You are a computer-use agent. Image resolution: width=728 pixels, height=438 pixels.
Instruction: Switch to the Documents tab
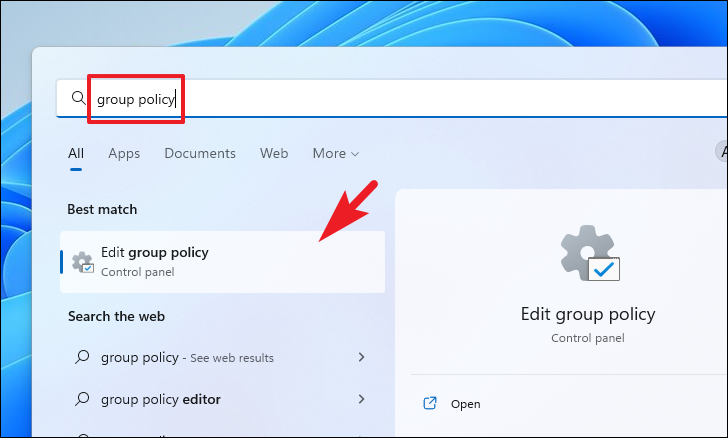click(200, 153)
